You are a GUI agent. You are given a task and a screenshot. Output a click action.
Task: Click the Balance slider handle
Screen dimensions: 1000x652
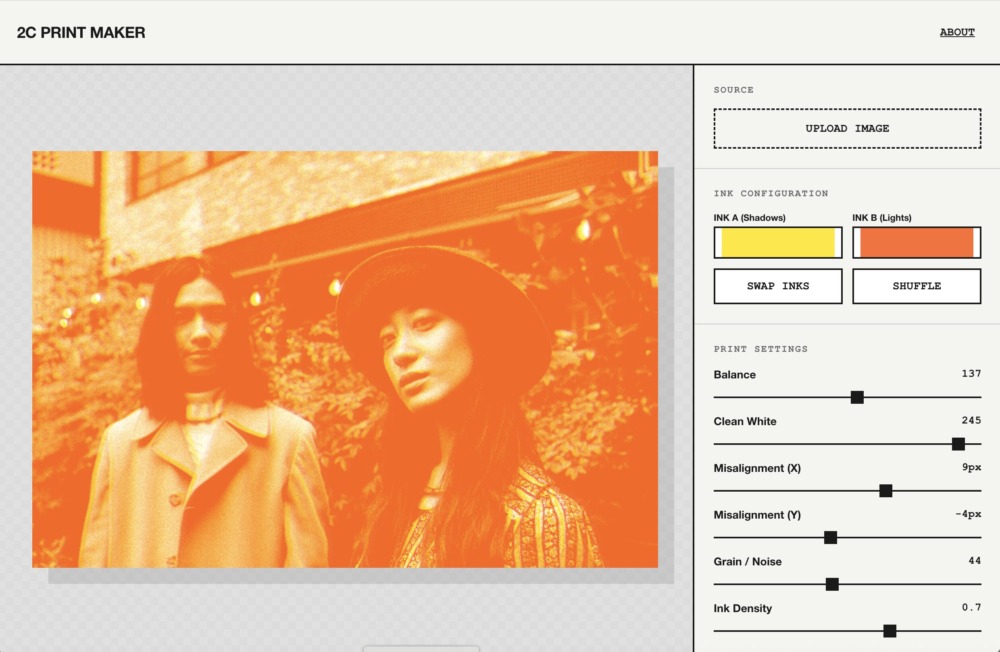tap(857, 397)
